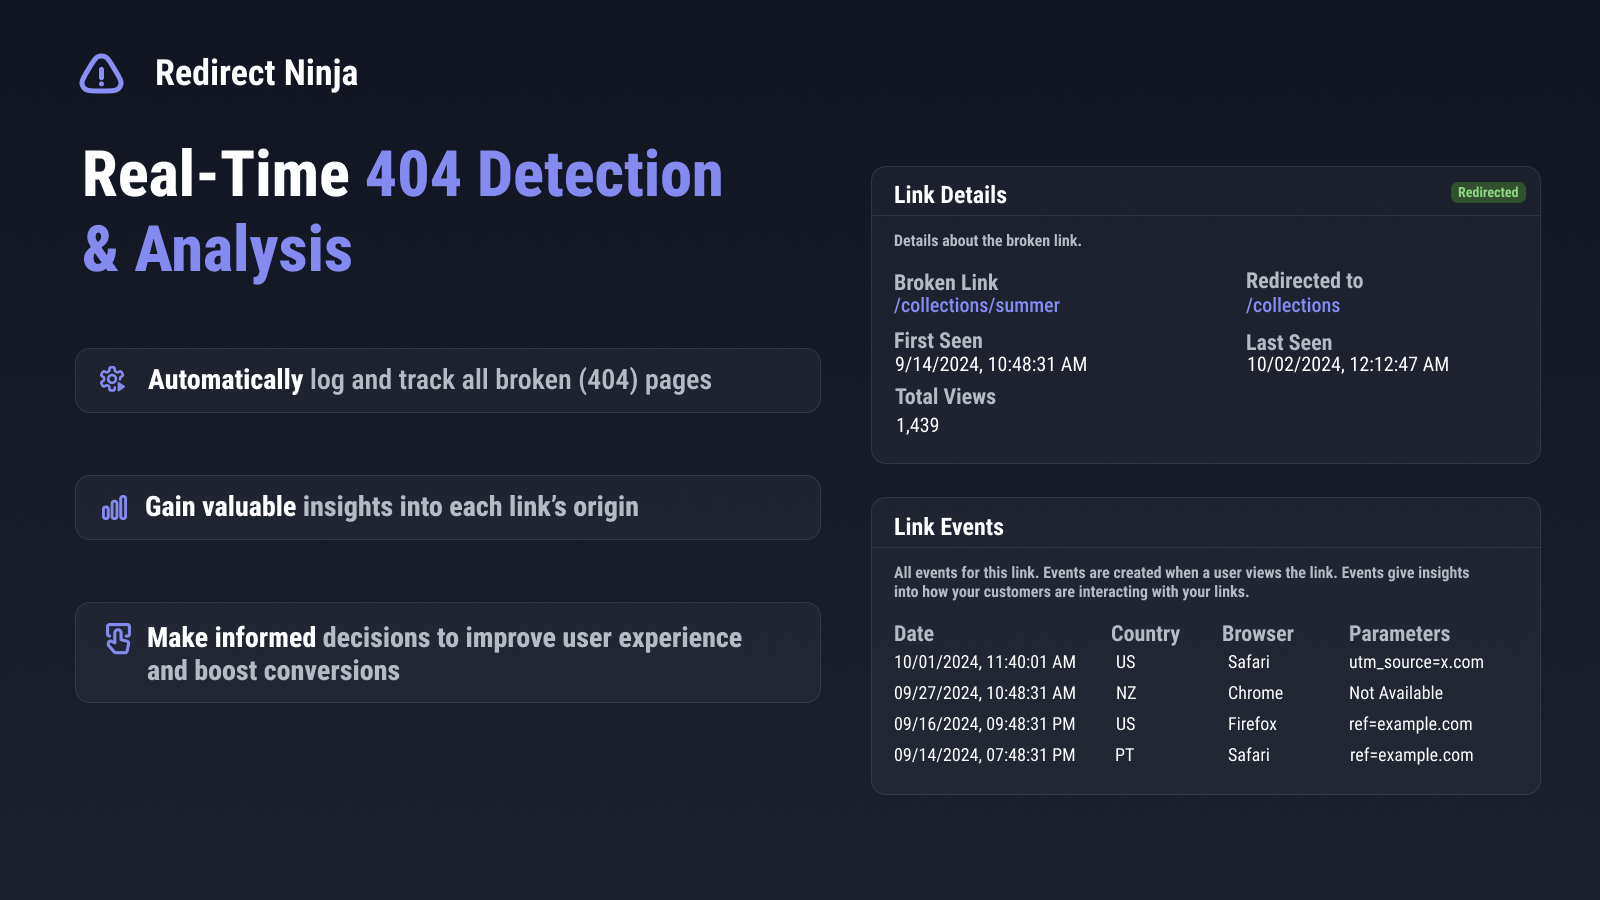Select the 09/27/2024 event row date
This screenshot has width=1600, height=900.
click(984, 693)
